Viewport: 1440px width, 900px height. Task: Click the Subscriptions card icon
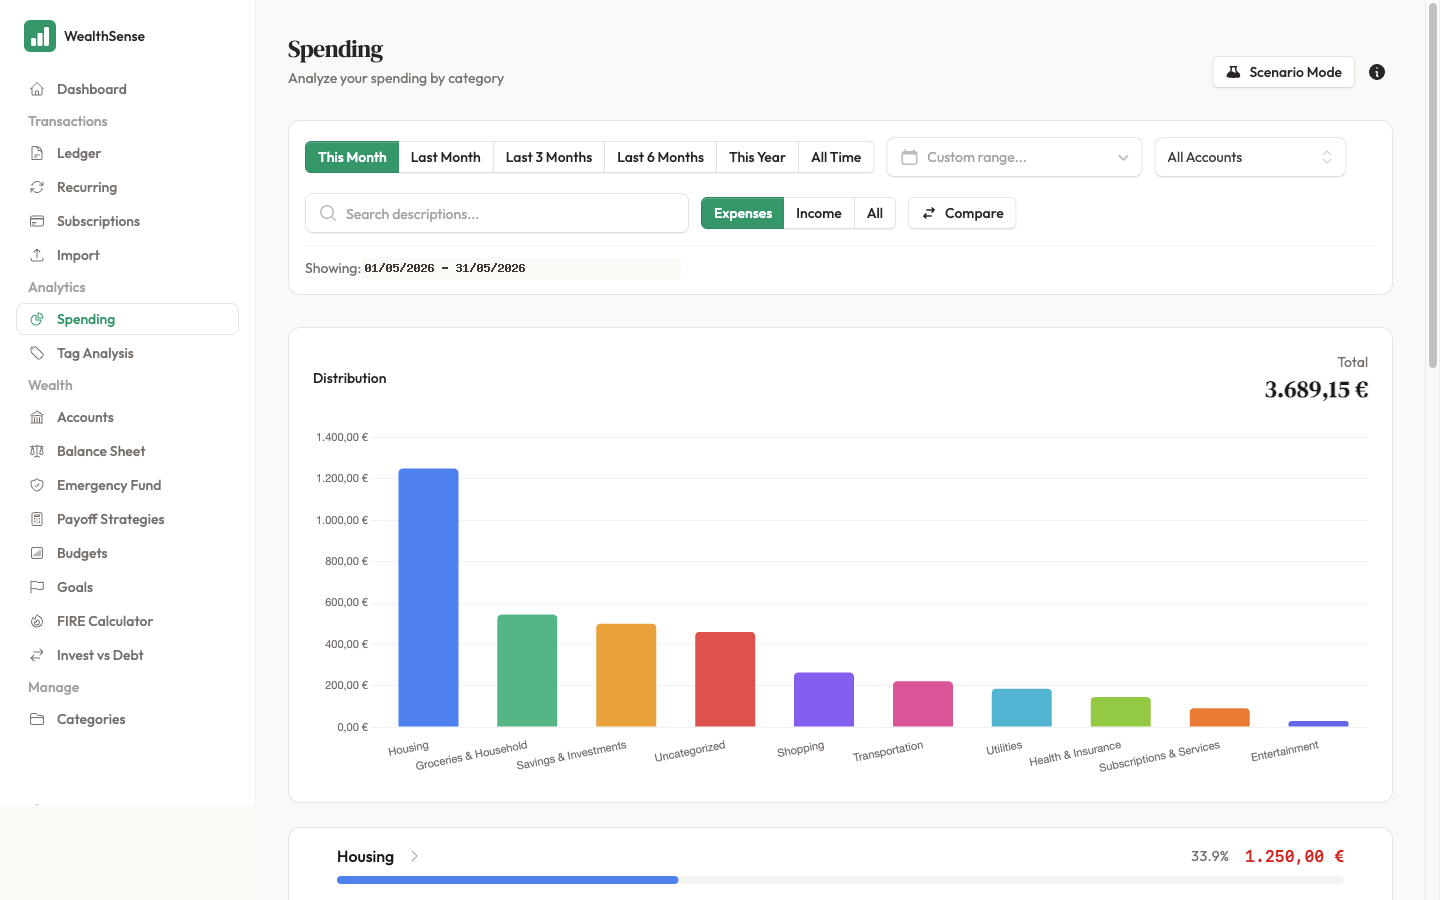pos(37,221)
